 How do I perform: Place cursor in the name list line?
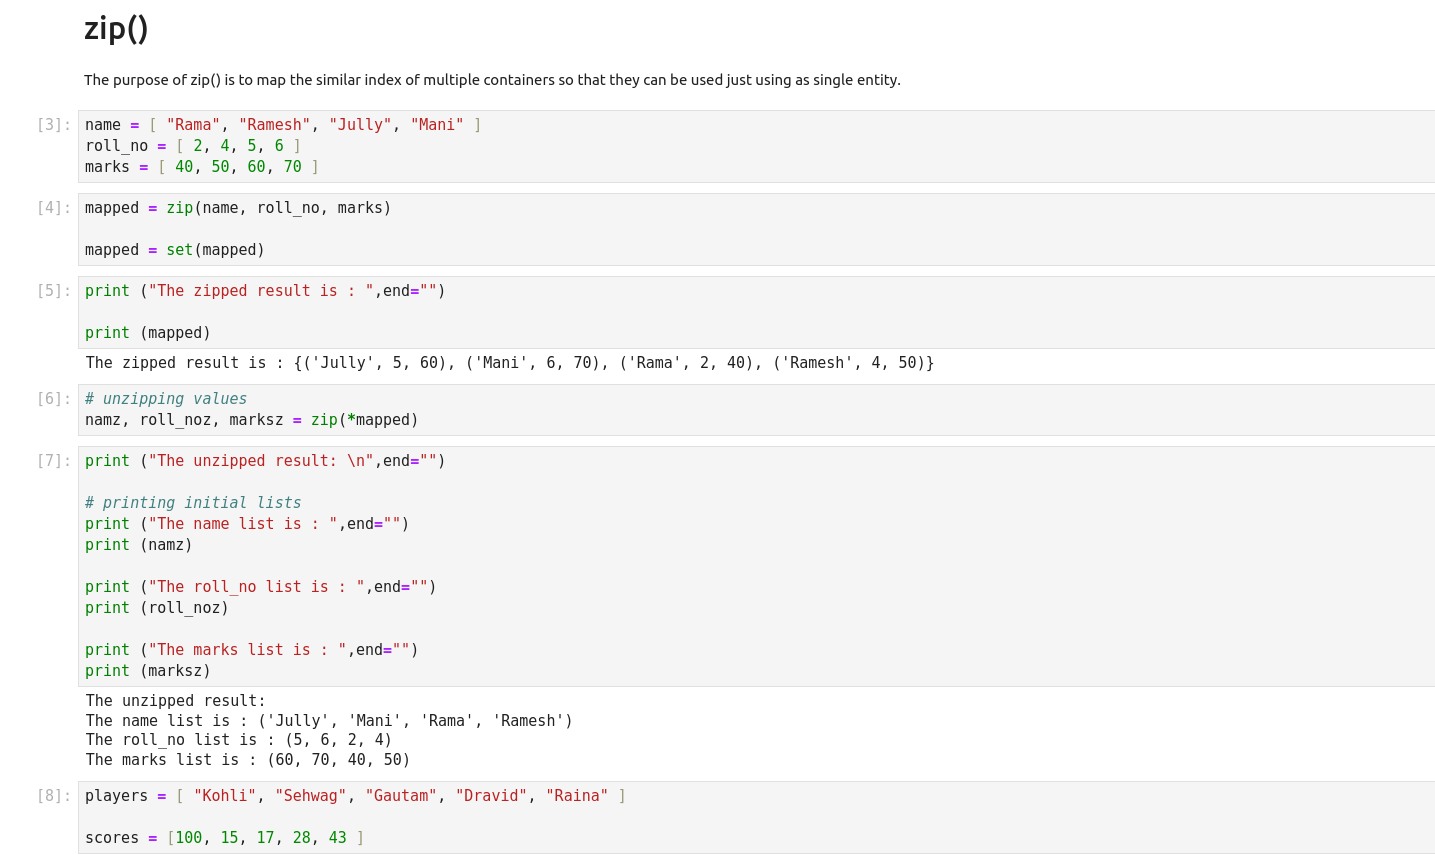(x=283, y=125)
